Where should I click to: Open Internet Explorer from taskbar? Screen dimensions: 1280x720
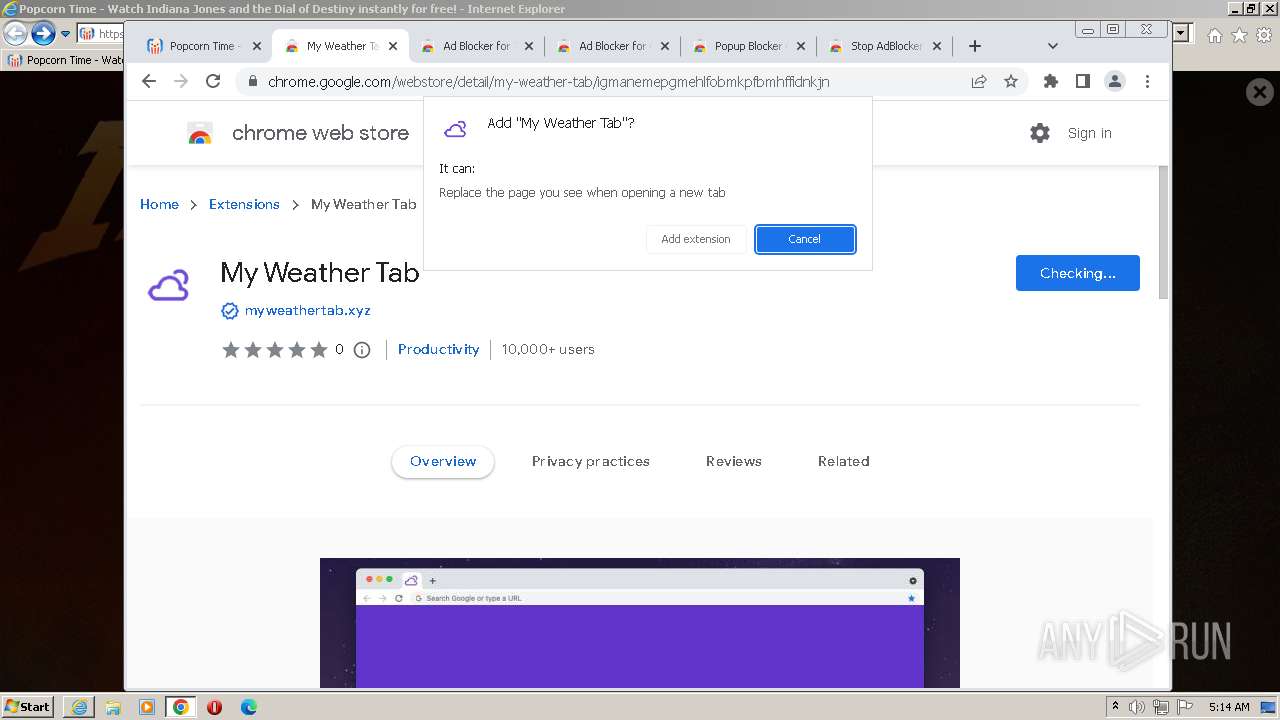pos(79,707)
